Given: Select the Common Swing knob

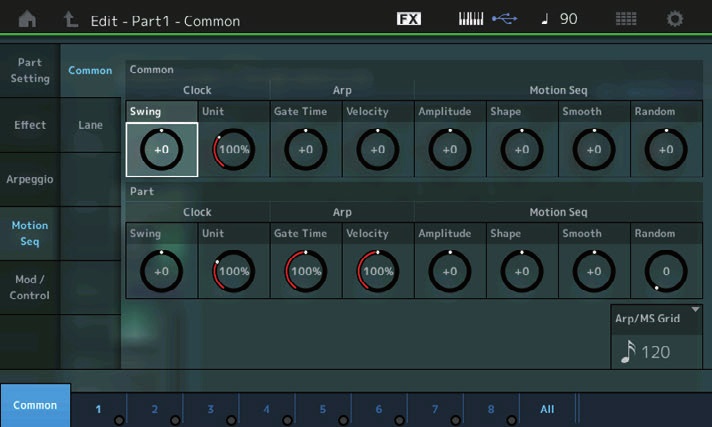Looking at the screenshot, I should [162, 149].
